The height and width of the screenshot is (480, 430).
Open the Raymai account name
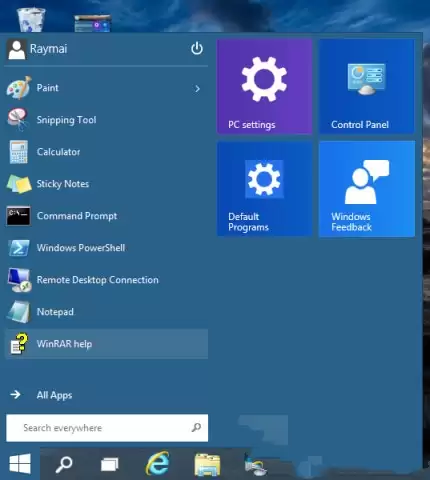(48, 49)
